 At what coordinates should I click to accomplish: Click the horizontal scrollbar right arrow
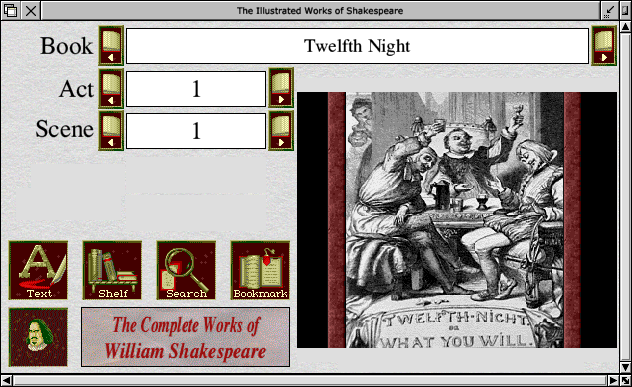click(x=613, y=380)
